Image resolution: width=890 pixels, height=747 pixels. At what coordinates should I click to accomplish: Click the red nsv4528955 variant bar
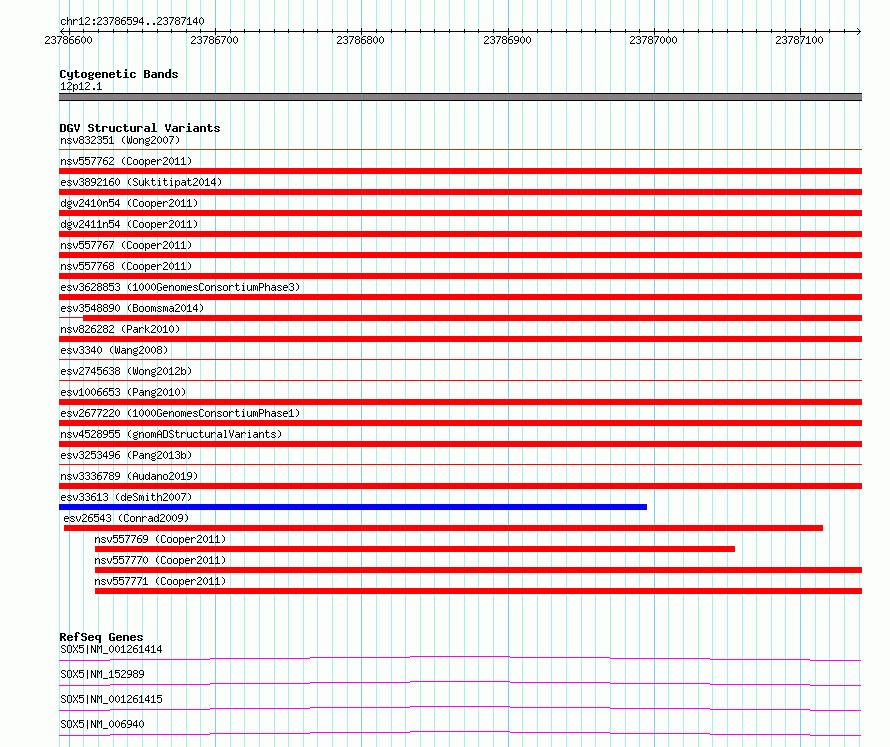point(460,444)
